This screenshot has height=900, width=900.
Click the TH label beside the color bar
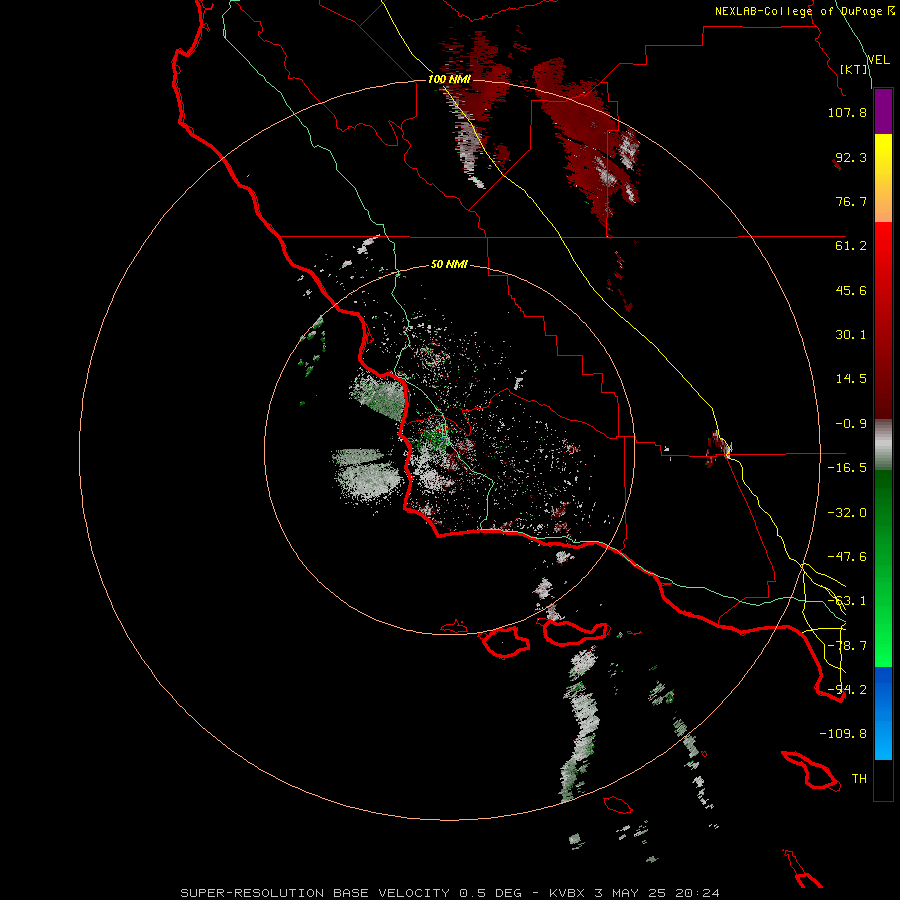(x=859, y=779)
